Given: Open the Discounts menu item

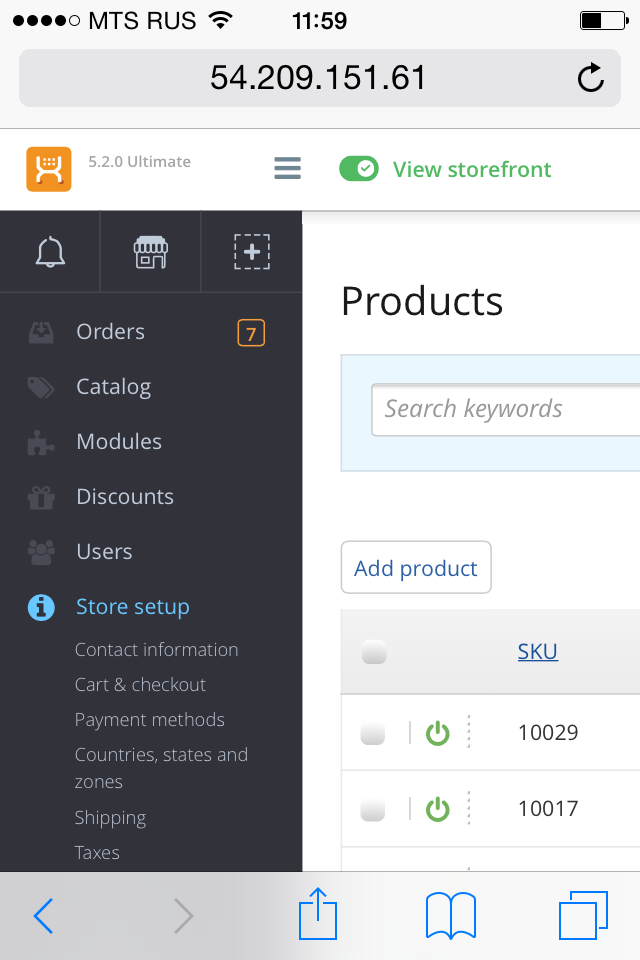Looking at the screenshot, I should coord(125,497).
